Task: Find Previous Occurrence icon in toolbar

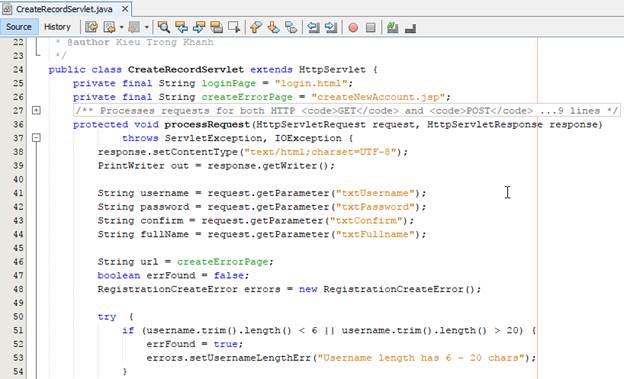Action: click(x=181, y=27)
